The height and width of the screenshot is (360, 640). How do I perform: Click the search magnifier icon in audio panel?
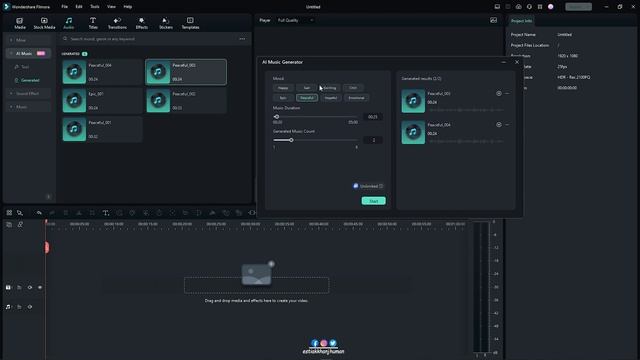click(x=65, y=39)
